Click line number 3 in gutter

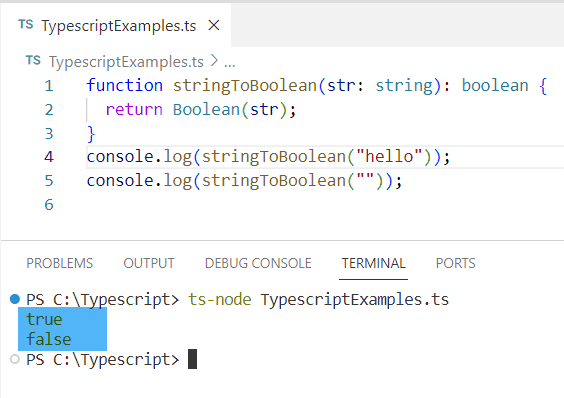coord(49,134)
